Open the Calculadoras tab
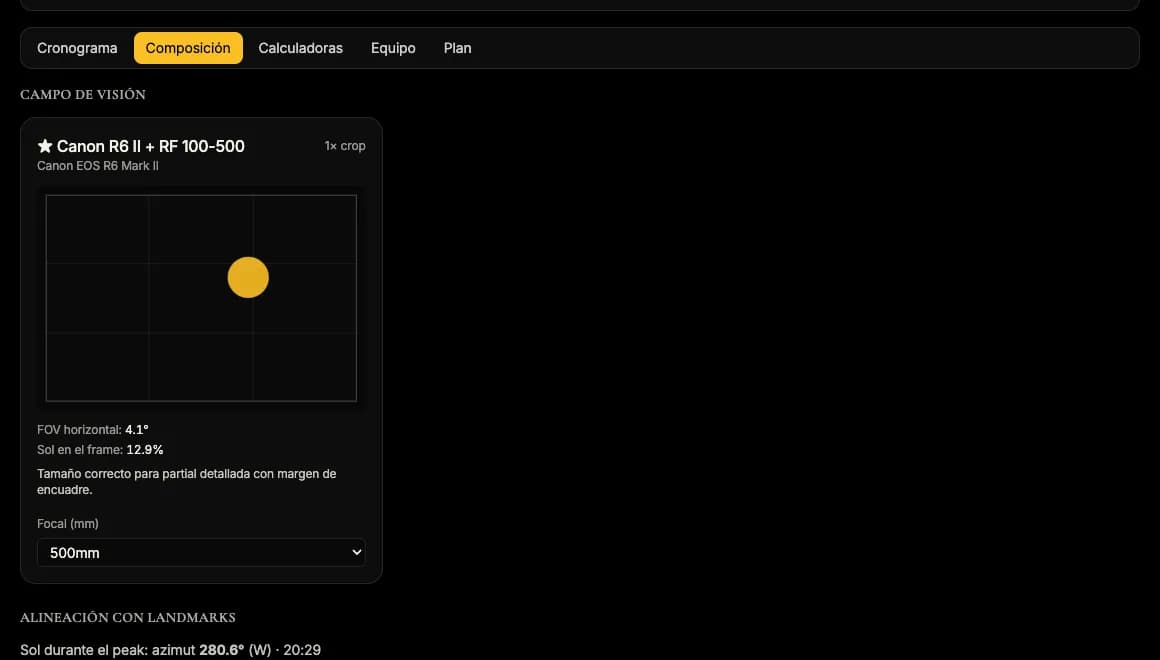Screen dimensions: 1160x660 point(300,48)
